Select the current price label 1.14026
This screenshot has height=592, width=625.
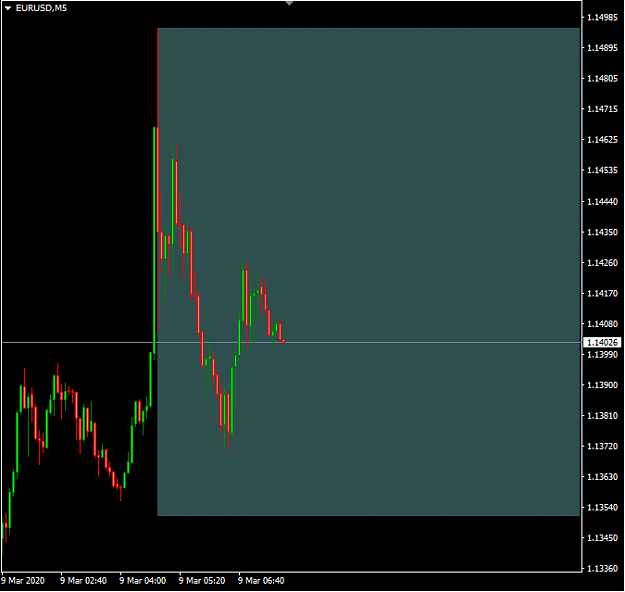point(602,342)
